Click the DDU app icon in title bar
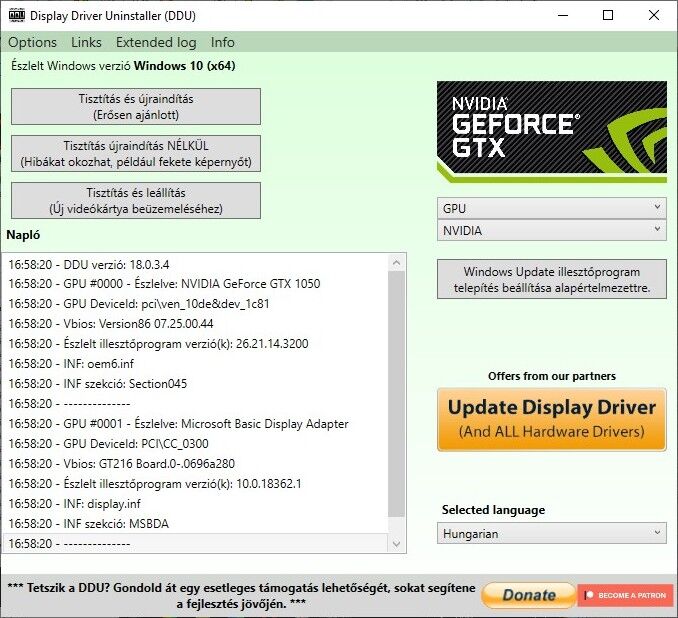This screenshot has height=618, width=678. pyautogui.click(x=16, y=16)
